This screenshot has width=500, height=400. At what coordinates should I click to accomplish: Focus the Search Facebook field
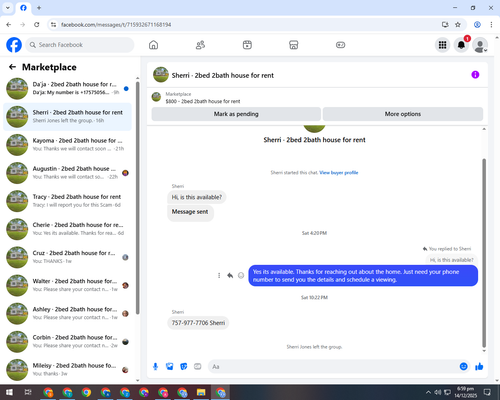tap(80, 45)
